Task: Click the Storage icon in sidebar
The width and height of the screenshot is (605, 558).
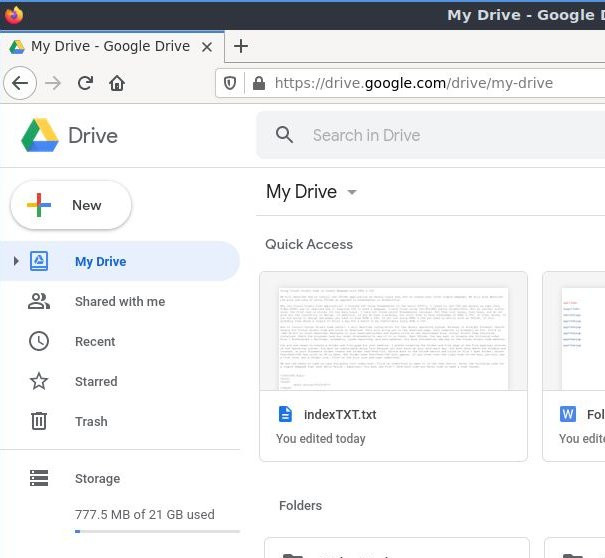Action: 39,479
